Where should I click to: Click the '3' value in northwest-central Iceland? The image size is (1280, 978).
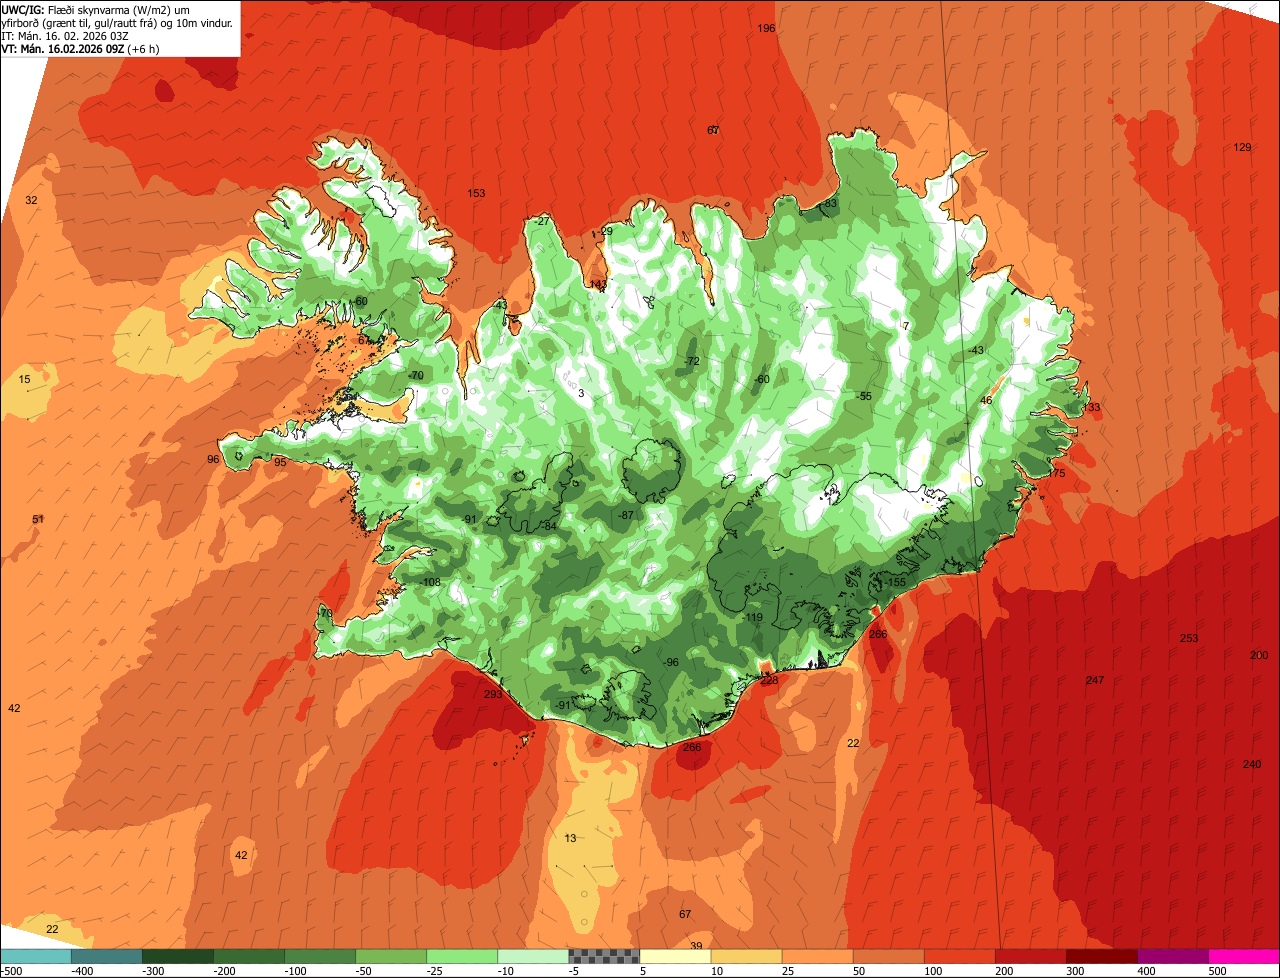581,394
